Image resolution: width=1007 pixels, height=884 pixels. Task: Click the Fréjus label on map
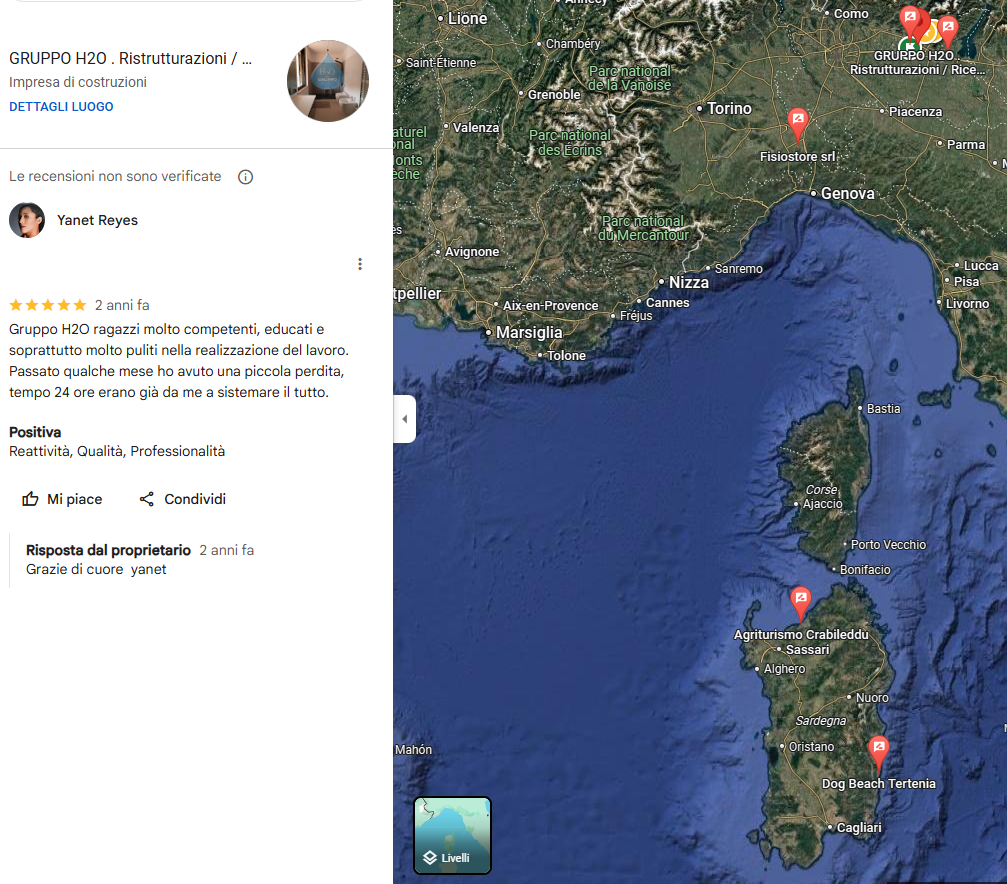tap(636, 316)
